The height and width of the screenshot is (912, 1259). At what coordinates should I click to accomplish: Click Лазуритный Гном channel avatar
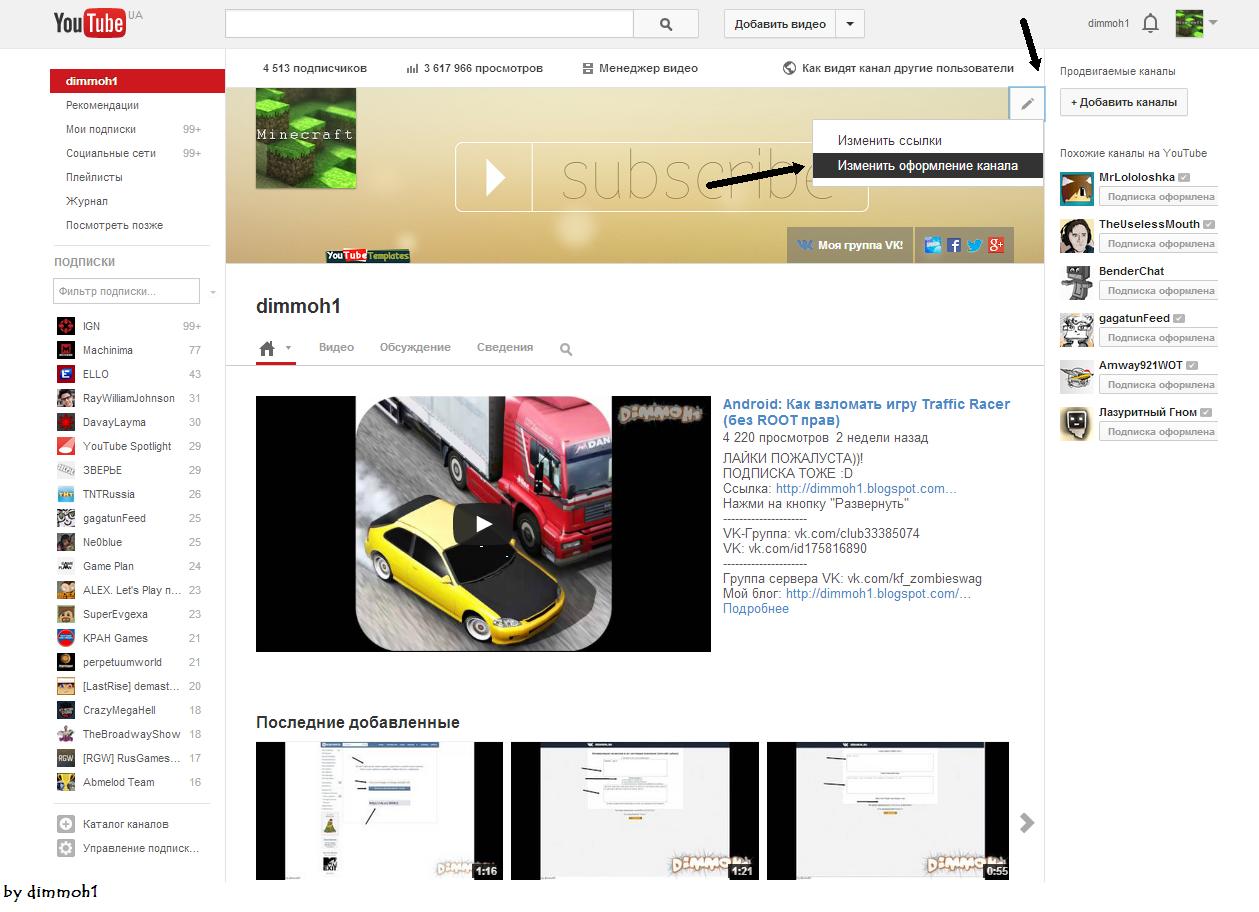[x=1077, y=423]
